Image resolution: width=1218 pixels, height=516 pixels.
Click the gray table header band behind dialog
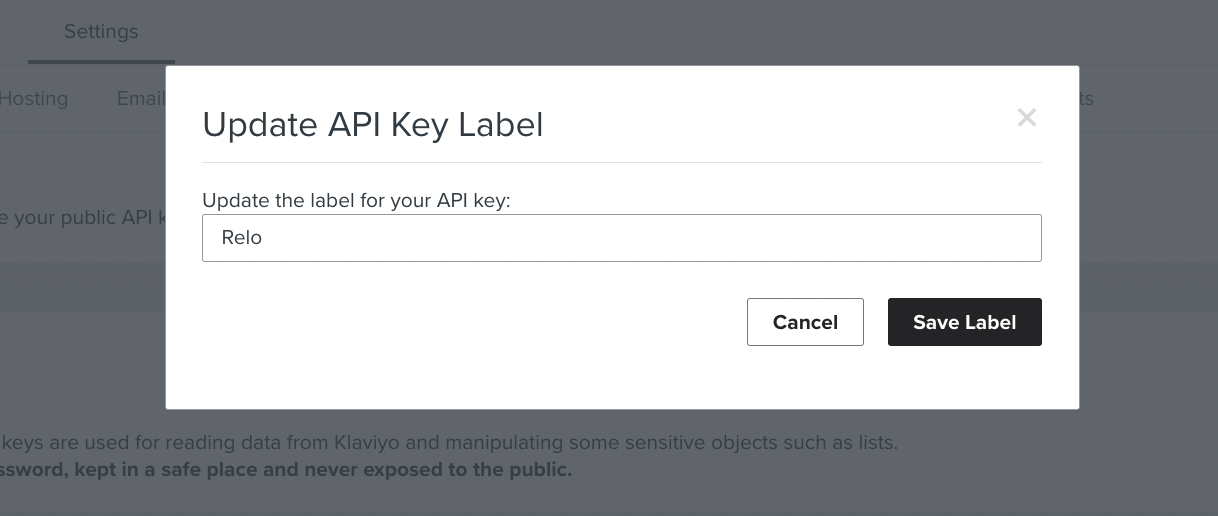[x=80, y=287]
